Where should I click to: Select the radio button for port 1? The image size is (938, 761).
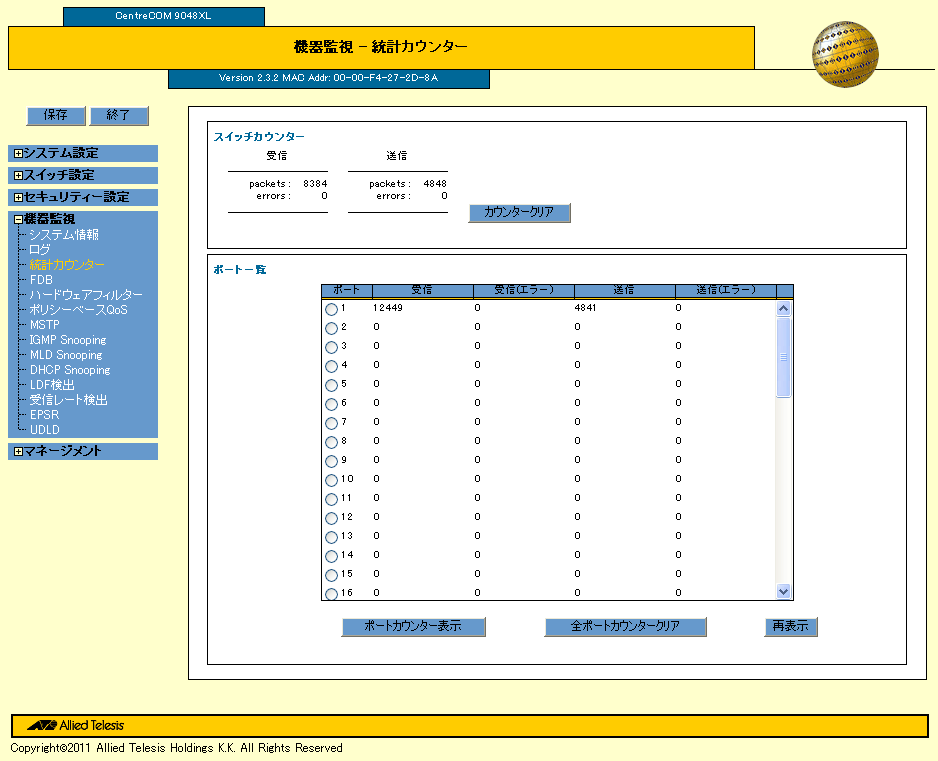[x=332, y=309]
